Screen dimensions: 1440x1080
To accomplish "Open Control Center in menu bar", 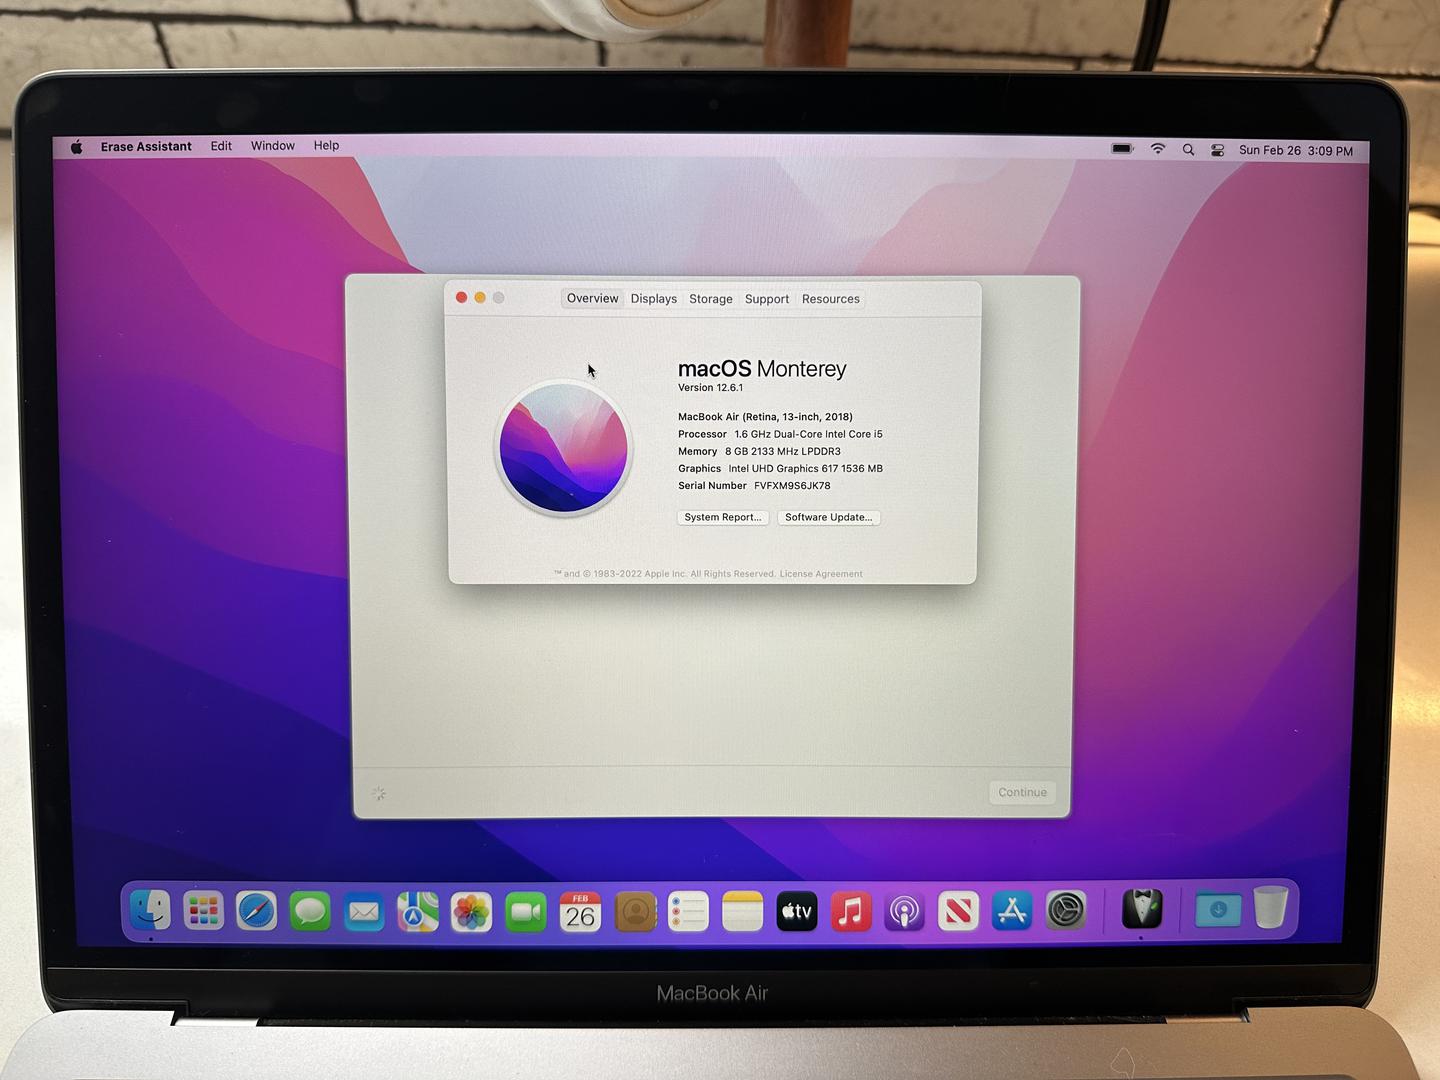I will (1218, 150).
